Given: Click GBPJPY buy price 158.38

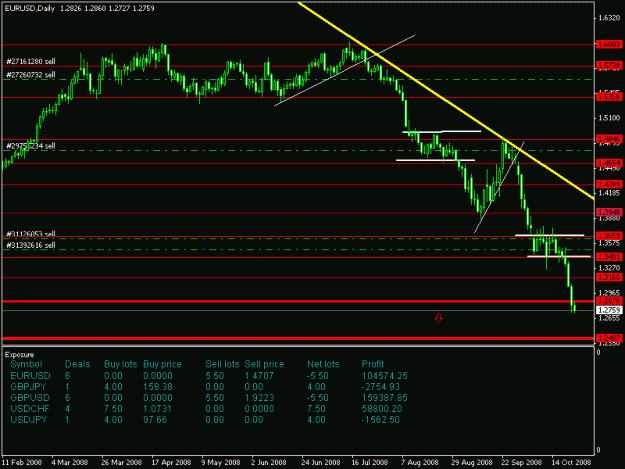Looking at the screenshot, I should coord(158,387).
